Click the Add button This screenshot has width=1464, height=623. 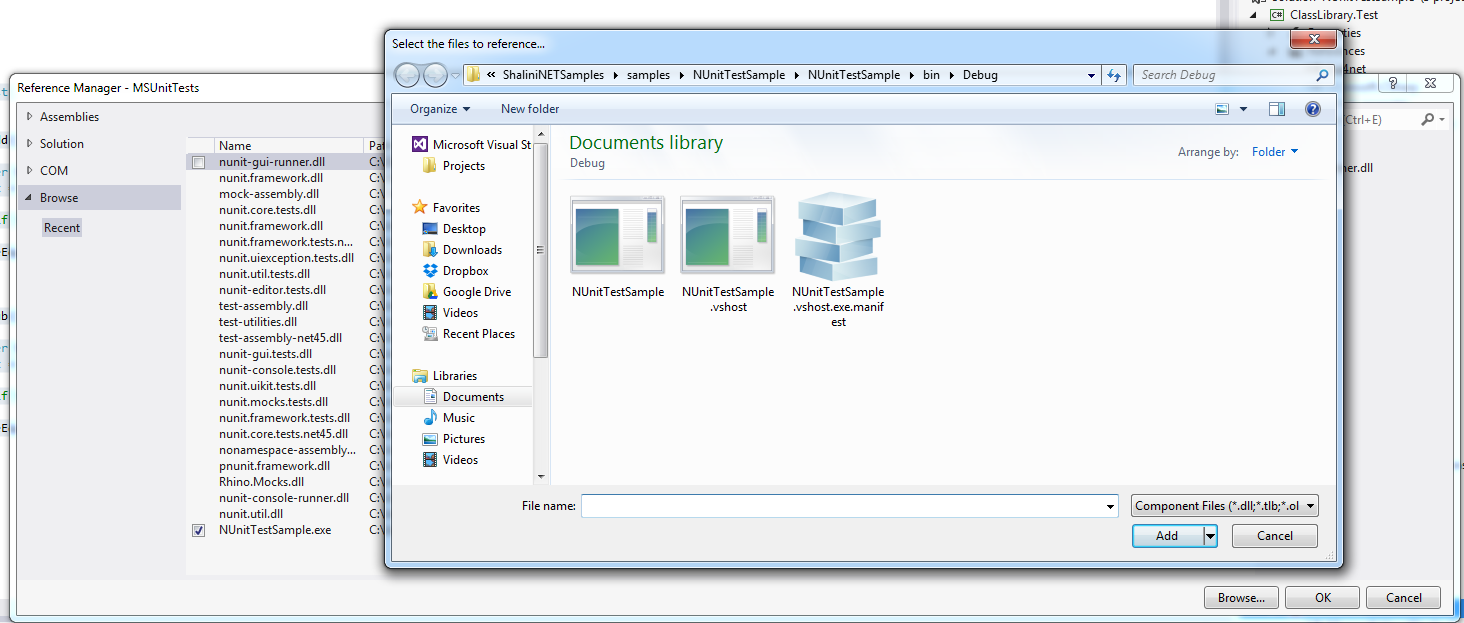(1165, 535)
